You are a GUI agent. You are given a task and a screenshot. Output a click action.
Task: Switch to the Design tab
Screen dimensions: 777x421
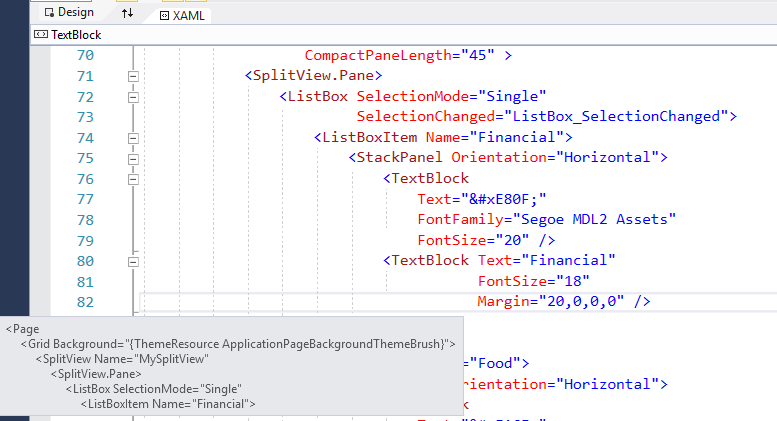coord(68,12)
